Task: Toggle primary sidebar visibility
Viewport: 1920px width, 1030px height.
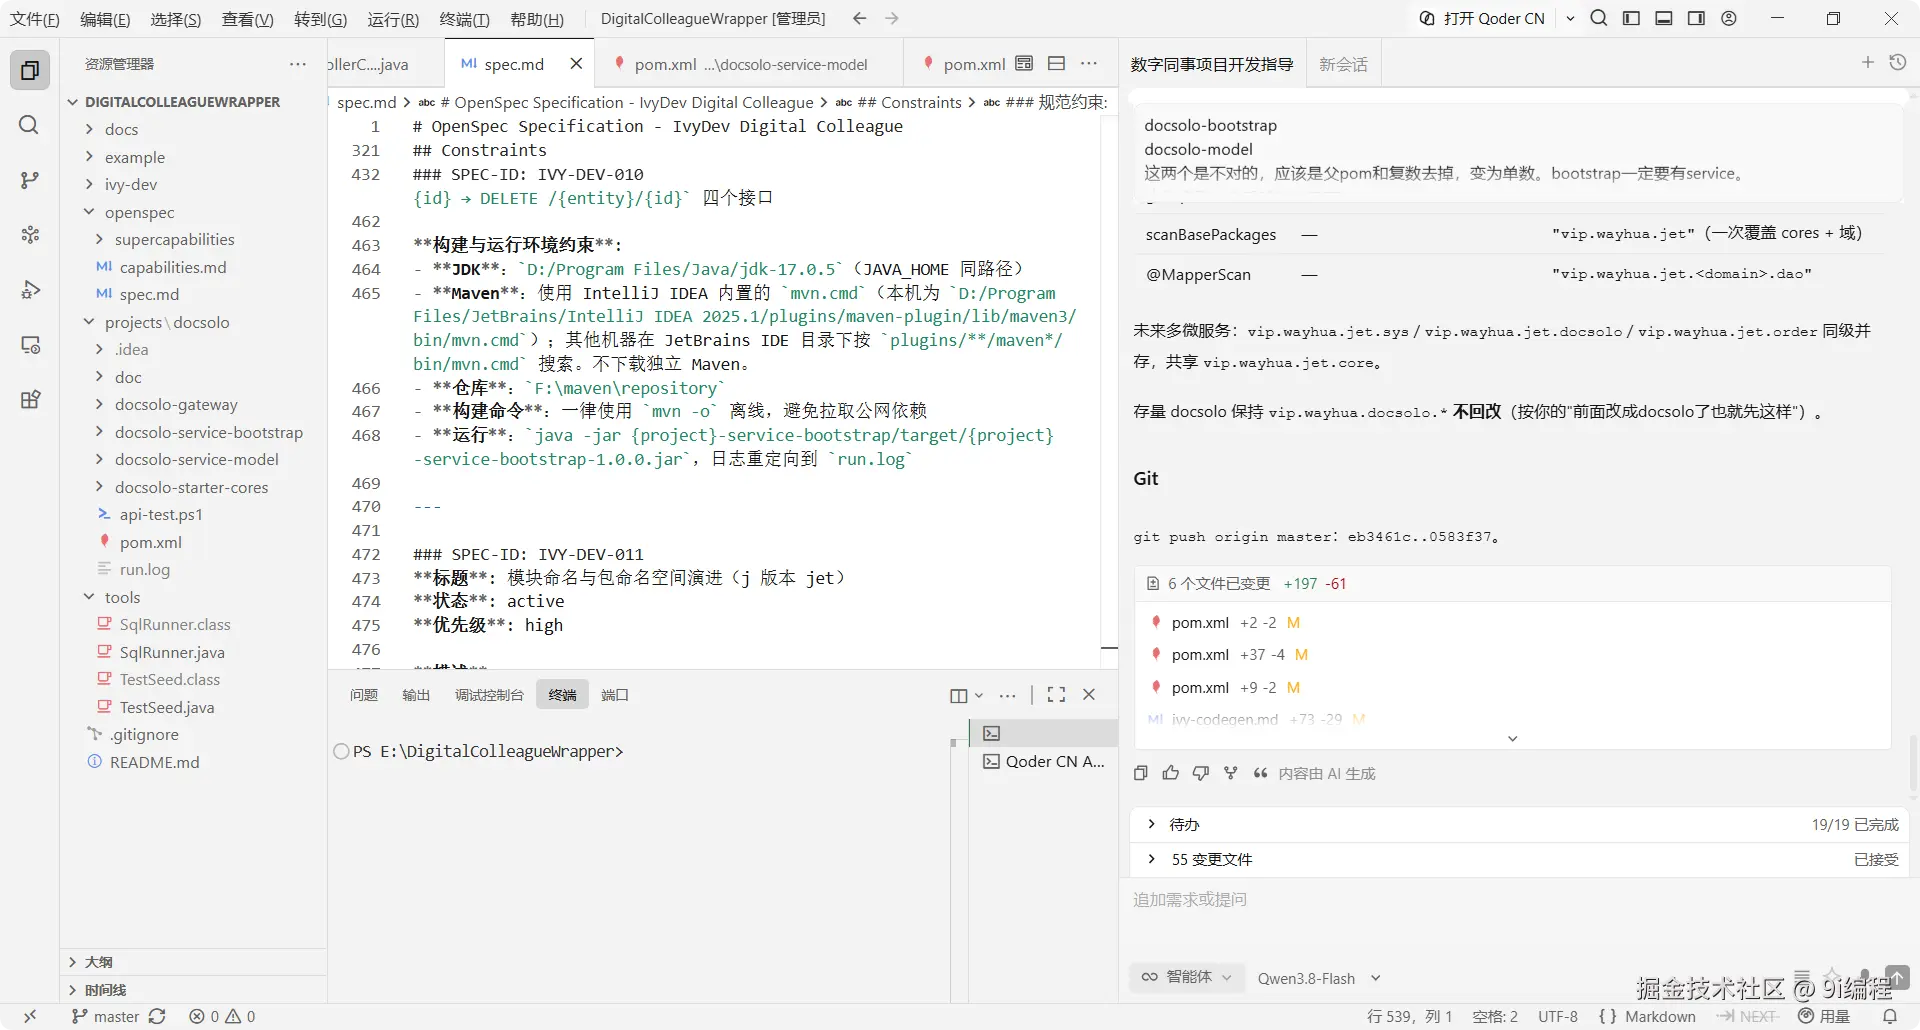Action: [1631, 18]
